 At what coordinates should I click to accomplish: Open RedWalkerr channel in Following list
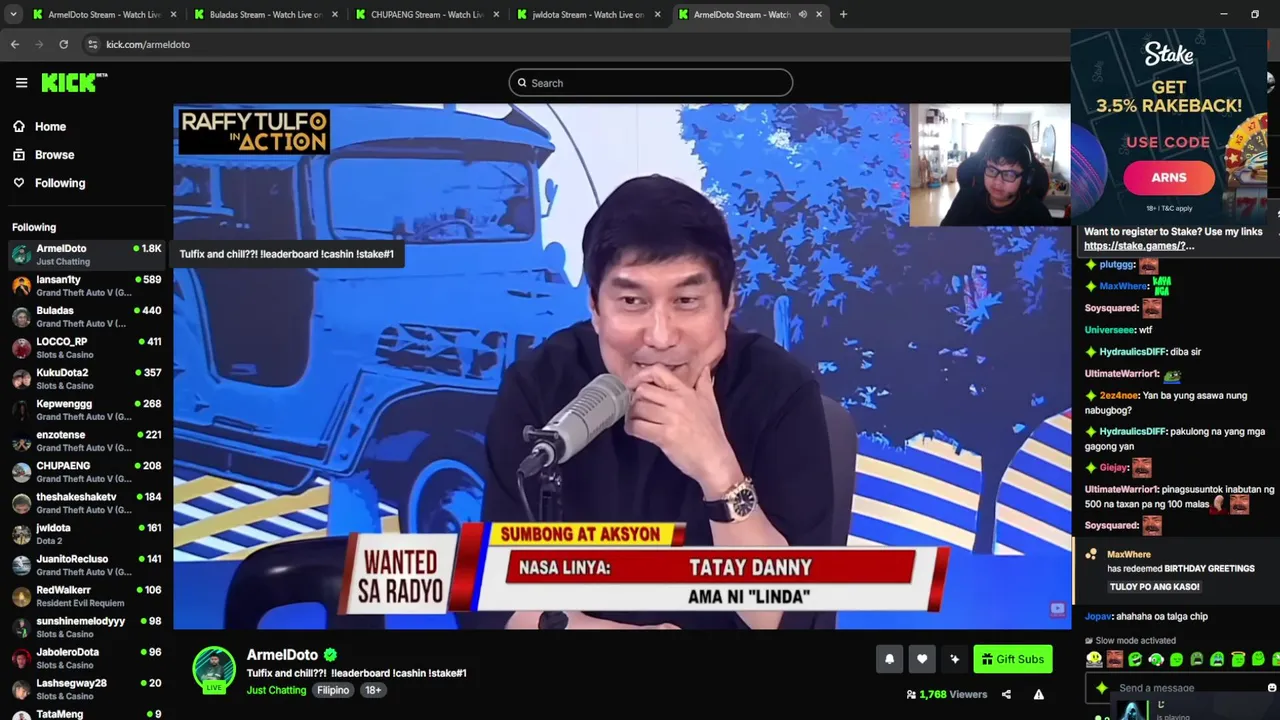pyautogui.click(x=86, y=596)
